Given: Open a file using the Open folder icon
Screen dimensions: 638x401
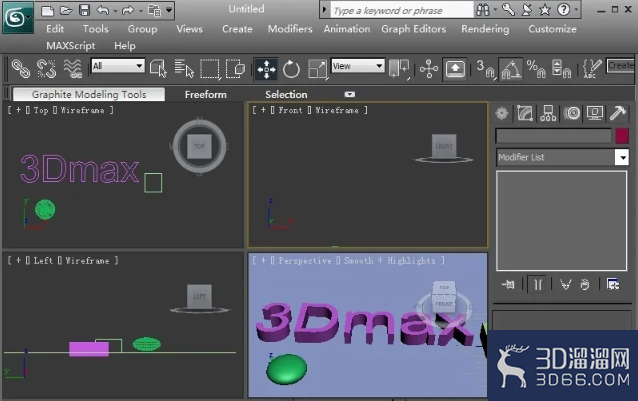Looking at the screenshot, I should [66, 10].
